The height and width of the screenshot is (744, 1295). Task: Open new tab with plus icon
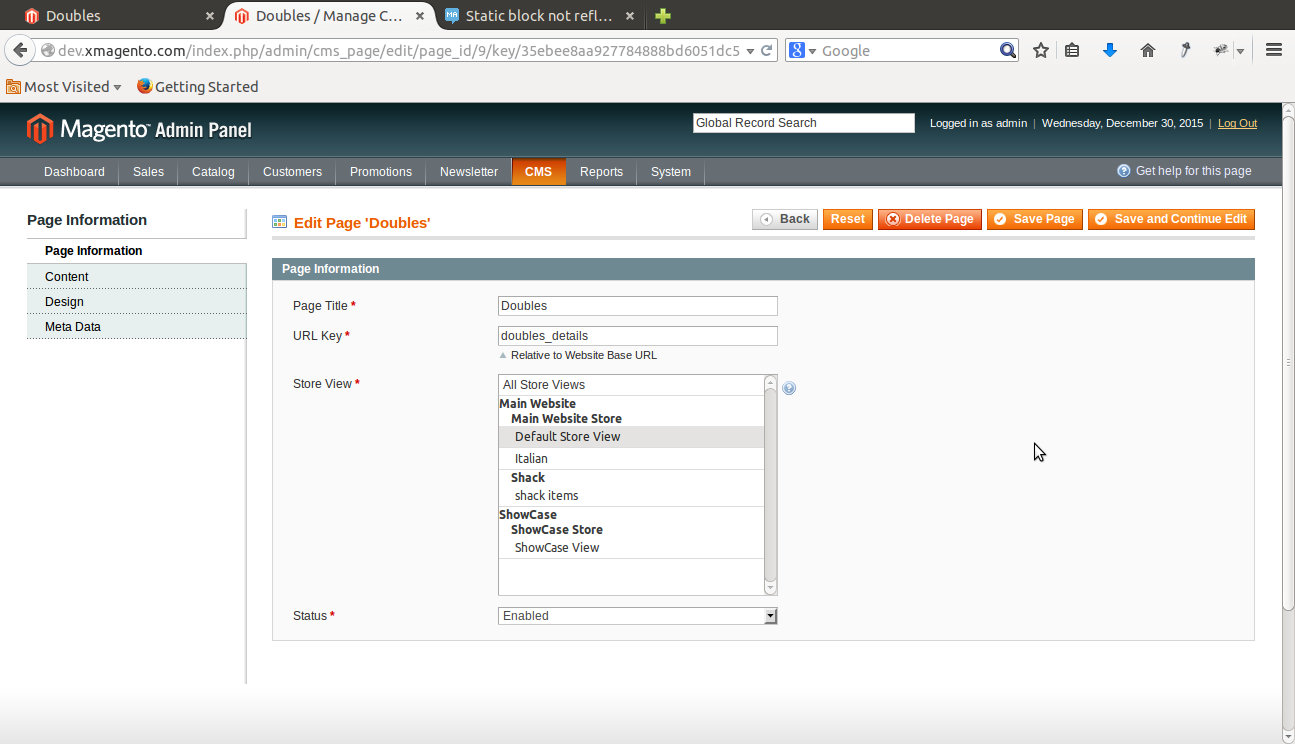[x=662, y=16]
